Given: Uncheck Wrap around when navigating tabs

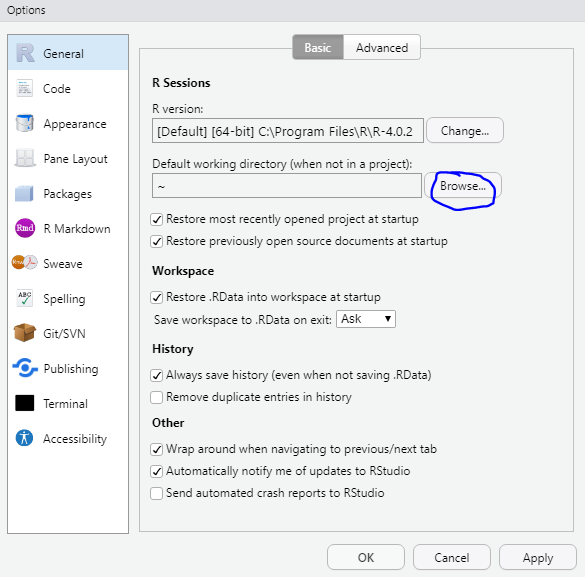Looking at the screenshot, I should pyautogui.click(x=157, y=449).
